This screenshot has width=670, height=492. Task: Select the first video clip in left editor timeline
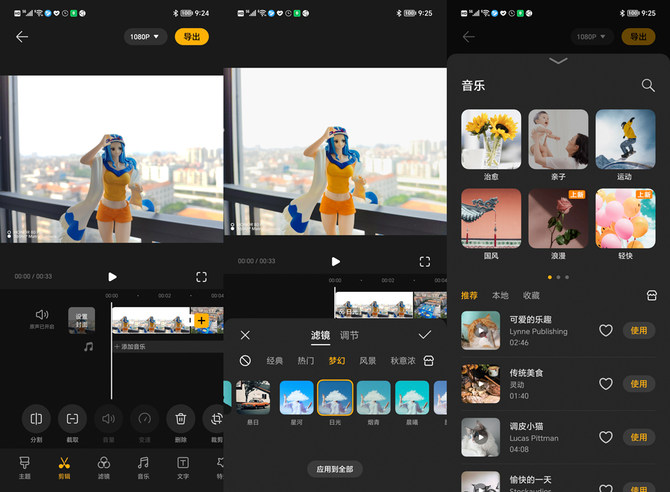click(x=150, y=320)
